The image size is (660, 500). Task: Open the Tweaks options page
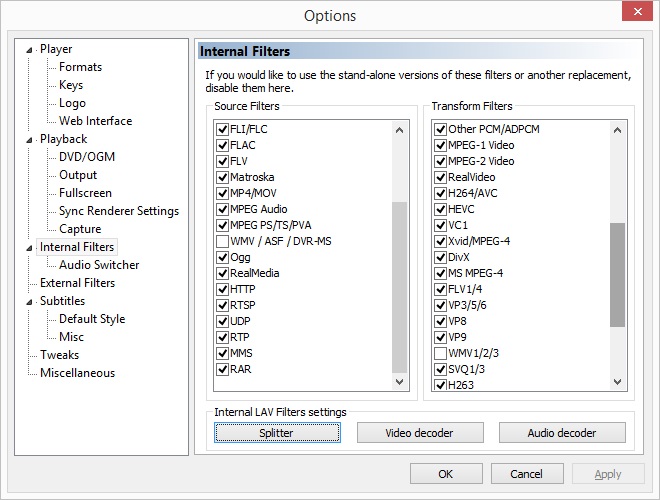point(59,355)
